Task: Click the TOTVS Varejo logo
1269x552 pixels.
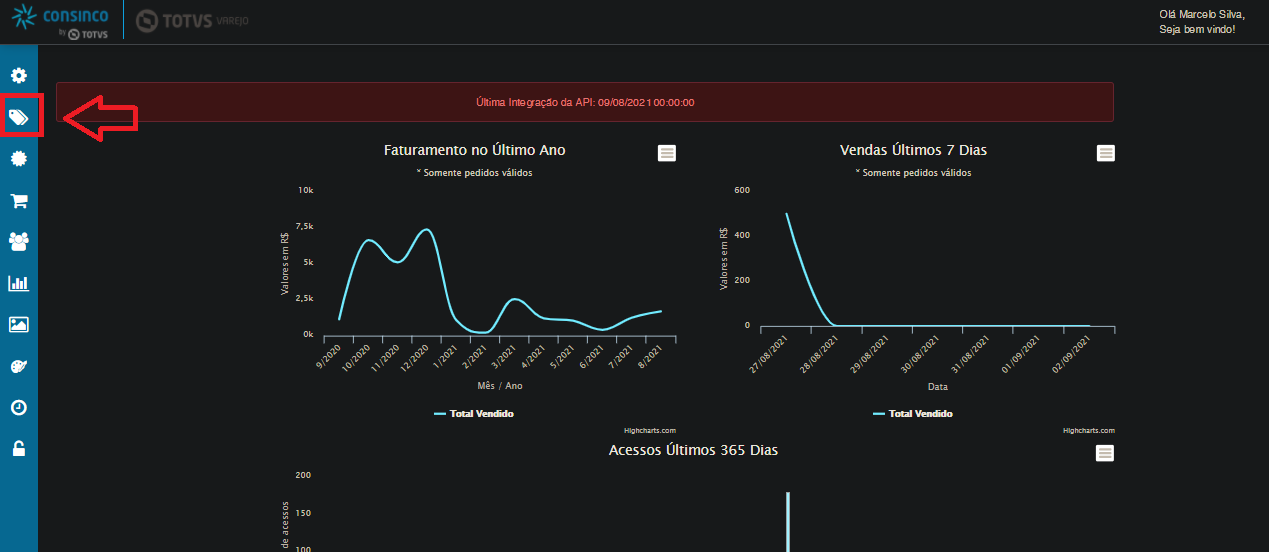Action: coord(192,20)
